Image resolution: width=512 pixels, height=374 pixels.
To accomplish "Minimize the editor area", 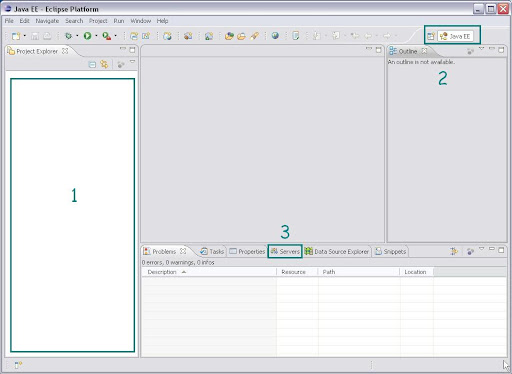I will (x=369, y=49).
